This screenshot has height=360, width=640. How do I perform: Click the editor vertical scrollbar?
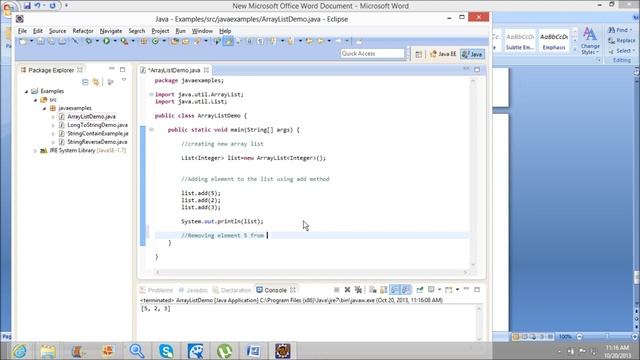coord(473,172)
